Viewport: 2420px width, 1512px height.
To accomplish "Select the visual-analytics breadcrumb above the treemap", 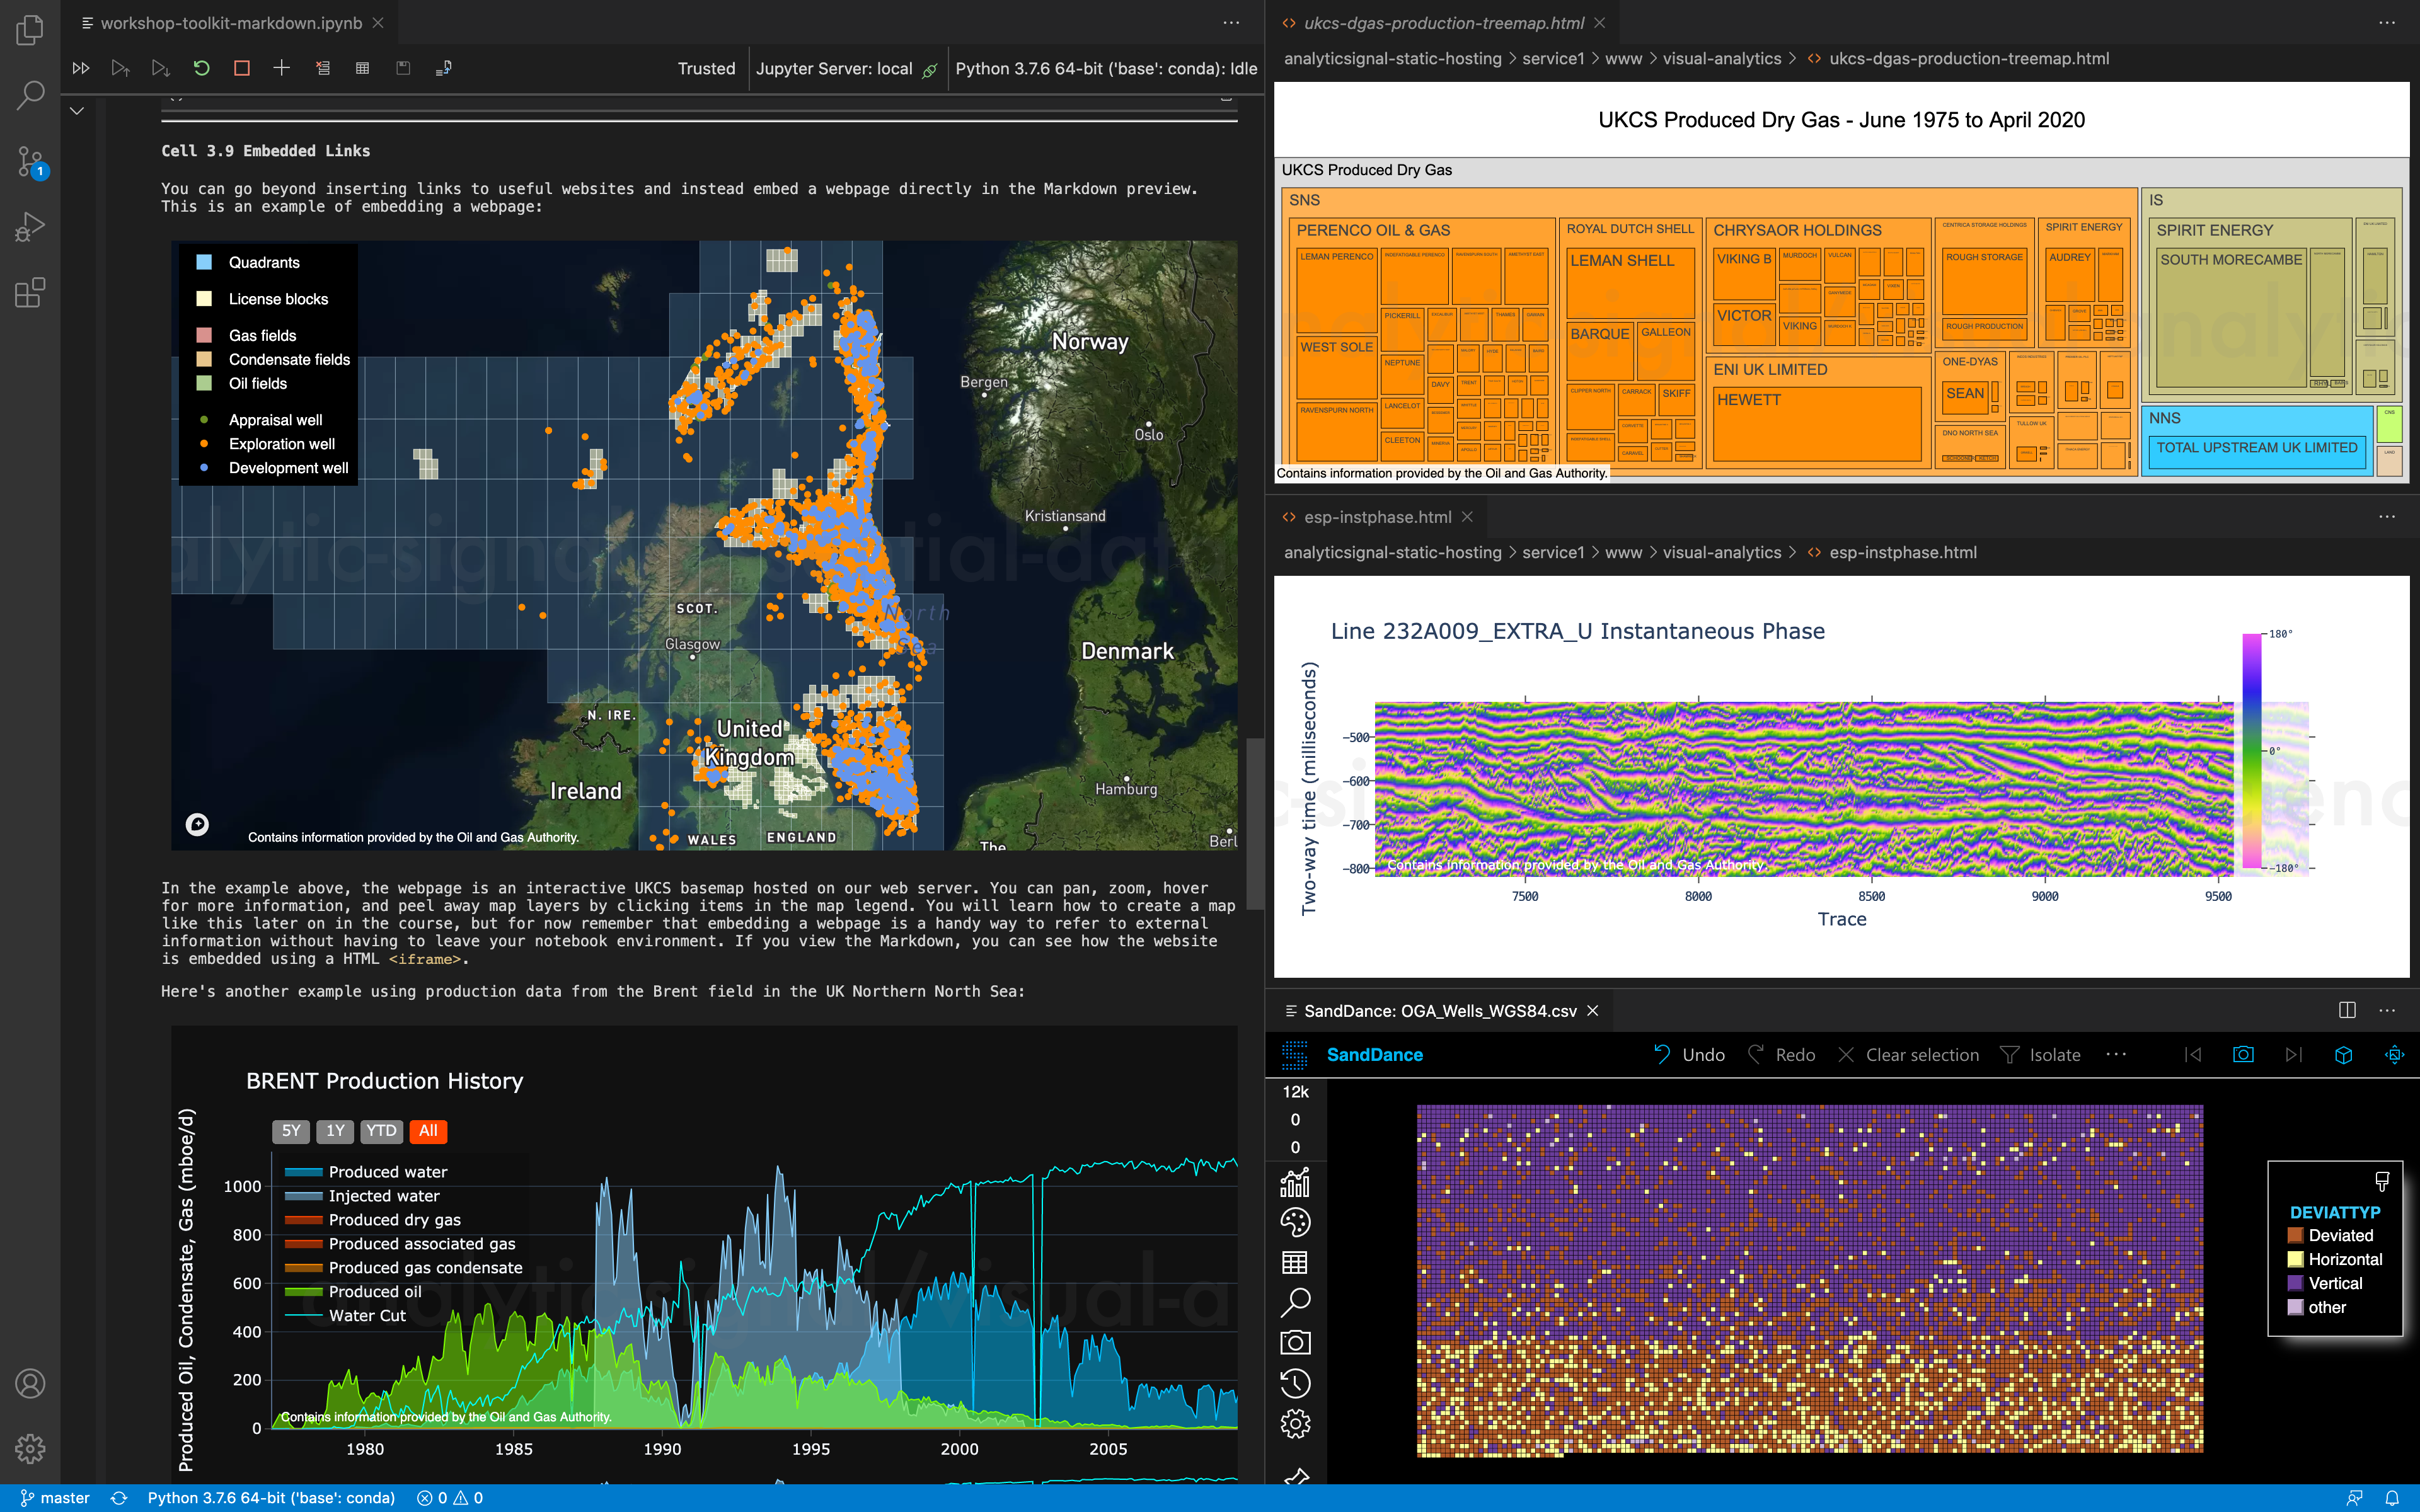I will [1721, 59].
